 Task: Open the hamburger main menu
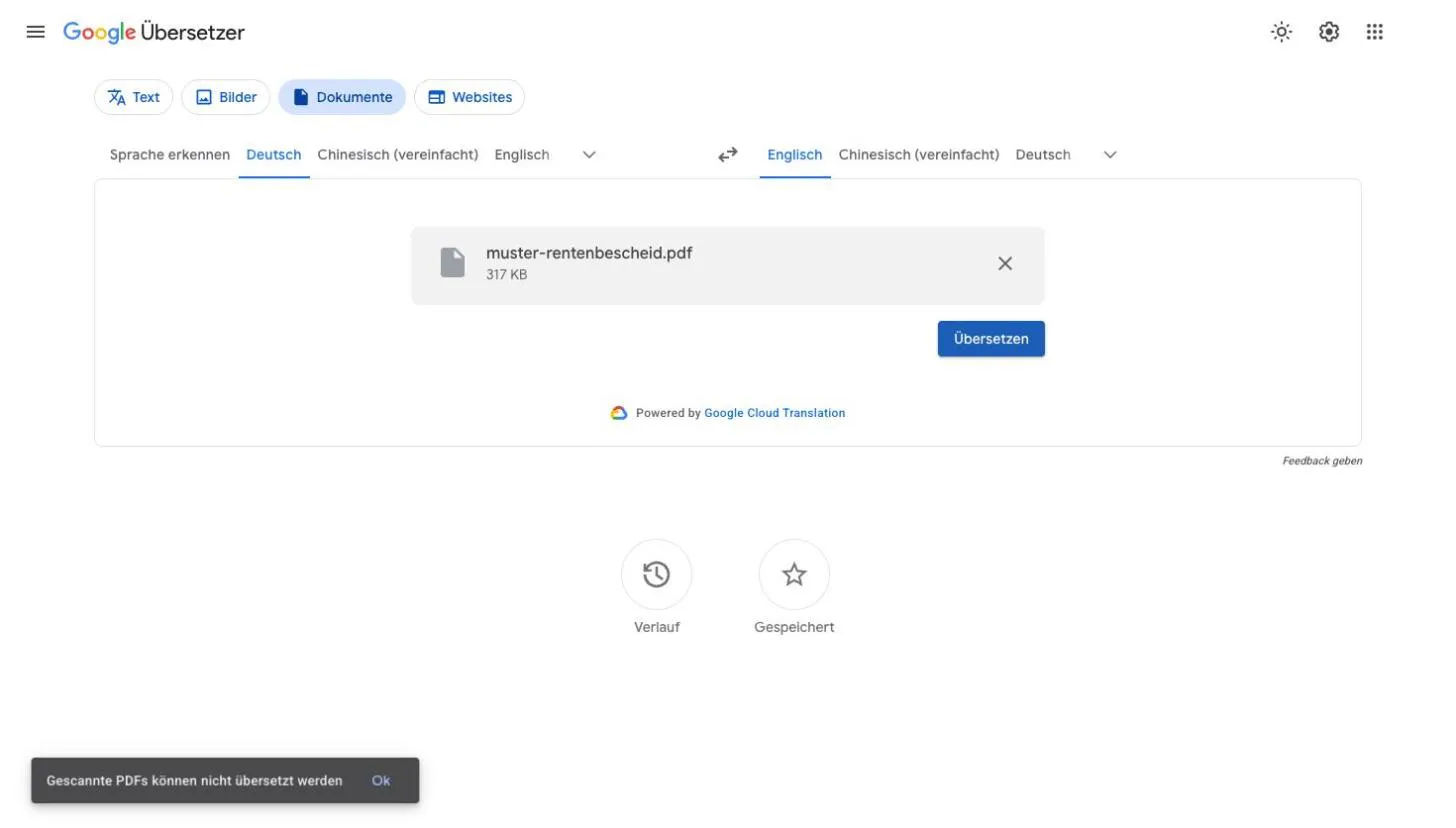36,32
